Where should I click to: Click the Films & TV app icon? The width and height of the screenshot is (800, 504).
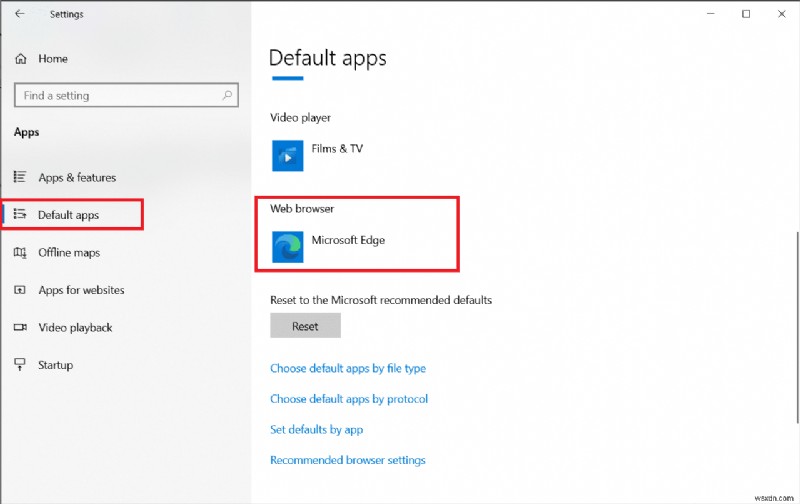tap(288, 156)
